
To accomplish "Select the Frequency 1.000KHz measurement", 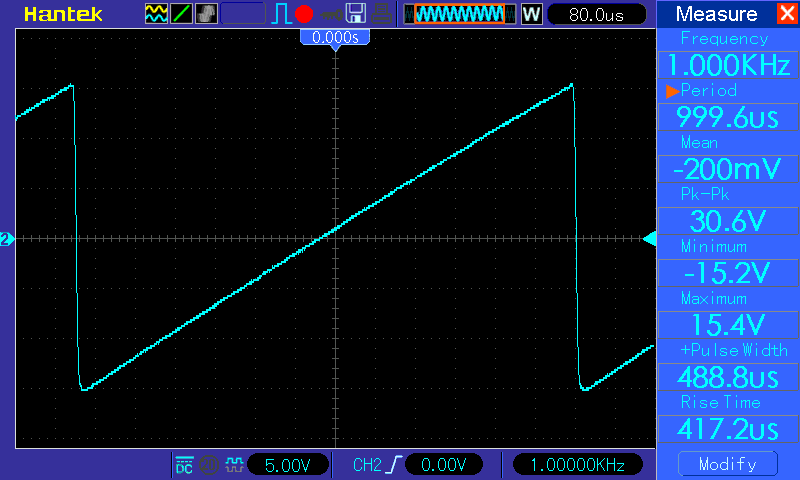I will (x=728, y=65).
